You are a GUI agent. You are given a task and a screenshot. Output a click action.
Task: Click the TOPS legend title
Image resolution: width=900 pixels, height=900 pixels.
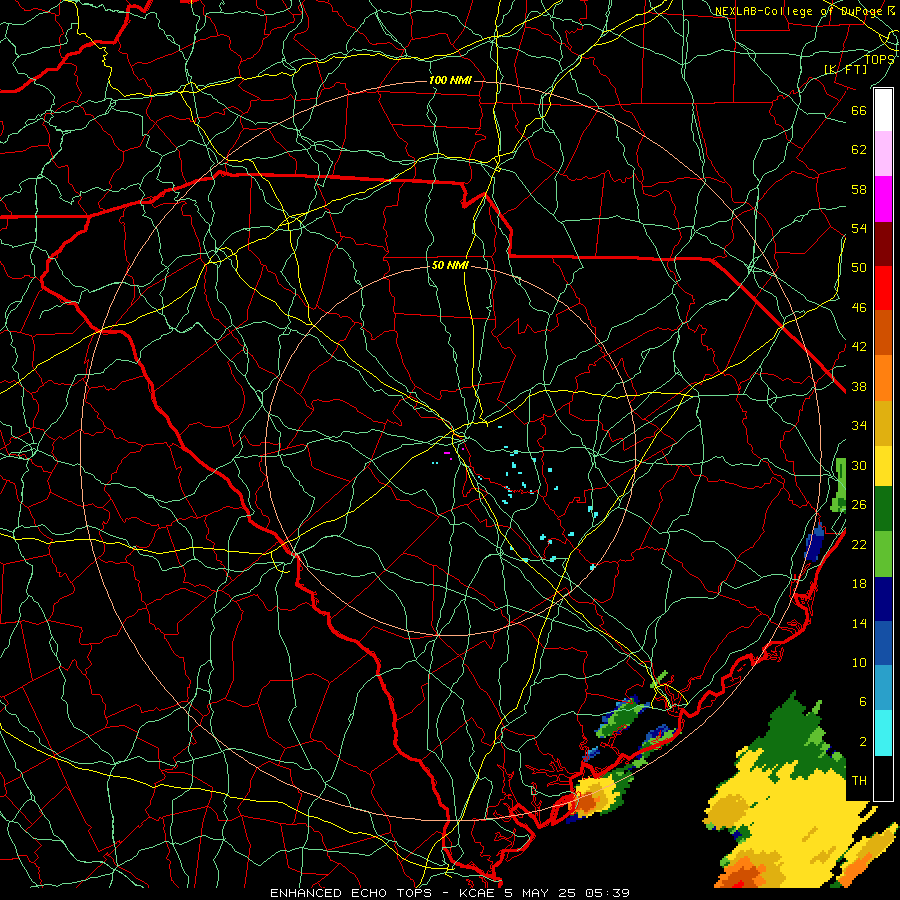click(x=880, y=59)
